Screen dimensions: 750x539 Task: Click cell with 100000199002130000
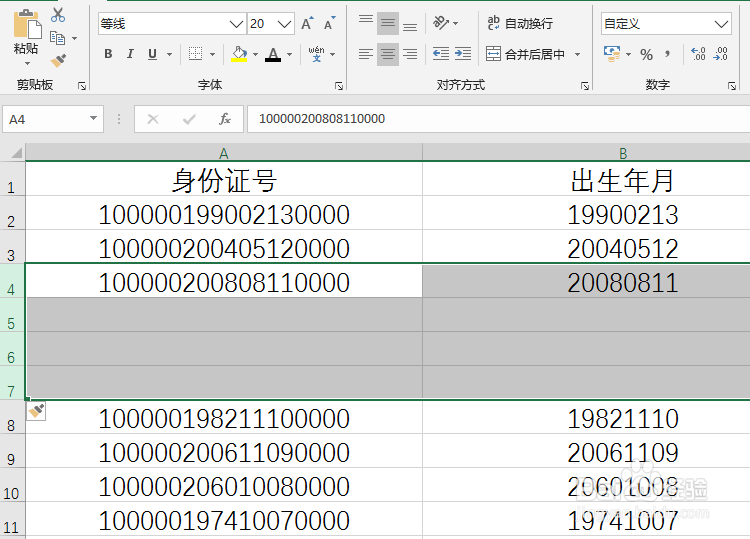tap(223, 213)
